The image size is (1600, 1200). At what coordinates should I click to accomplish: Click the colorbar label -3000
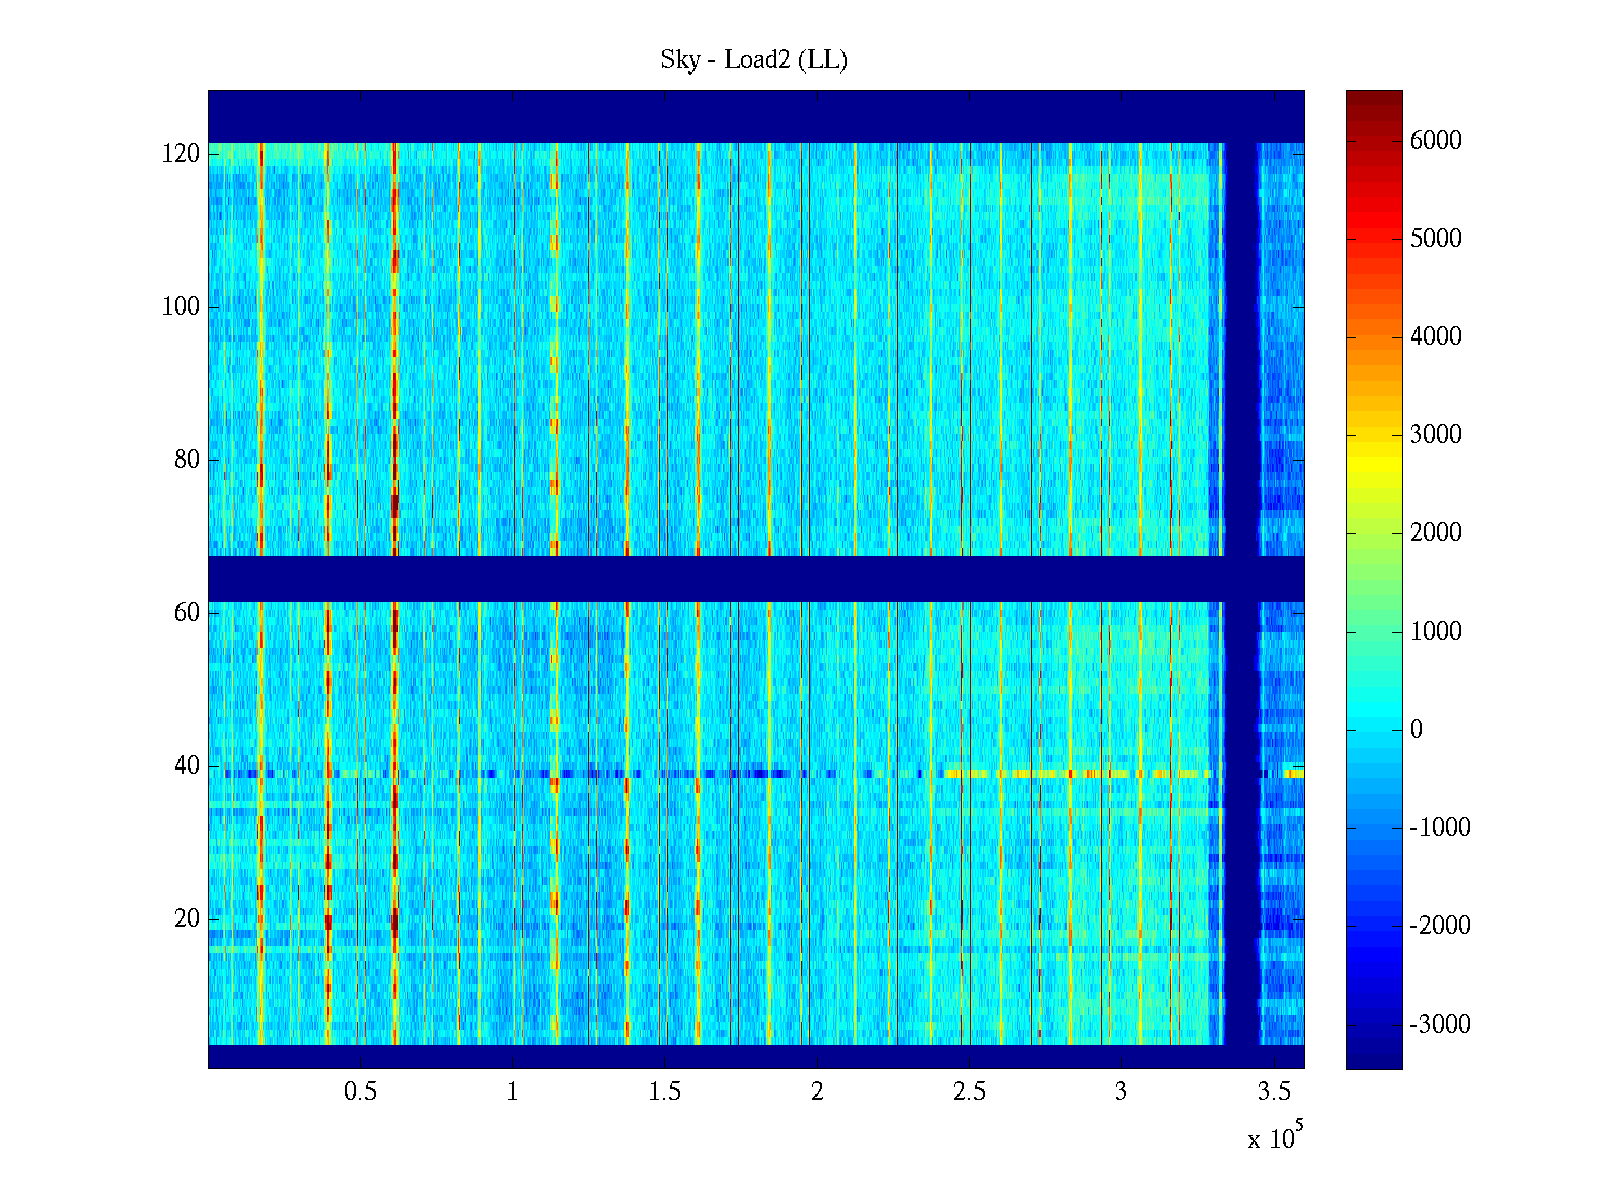click(x=1439, y=1024)
